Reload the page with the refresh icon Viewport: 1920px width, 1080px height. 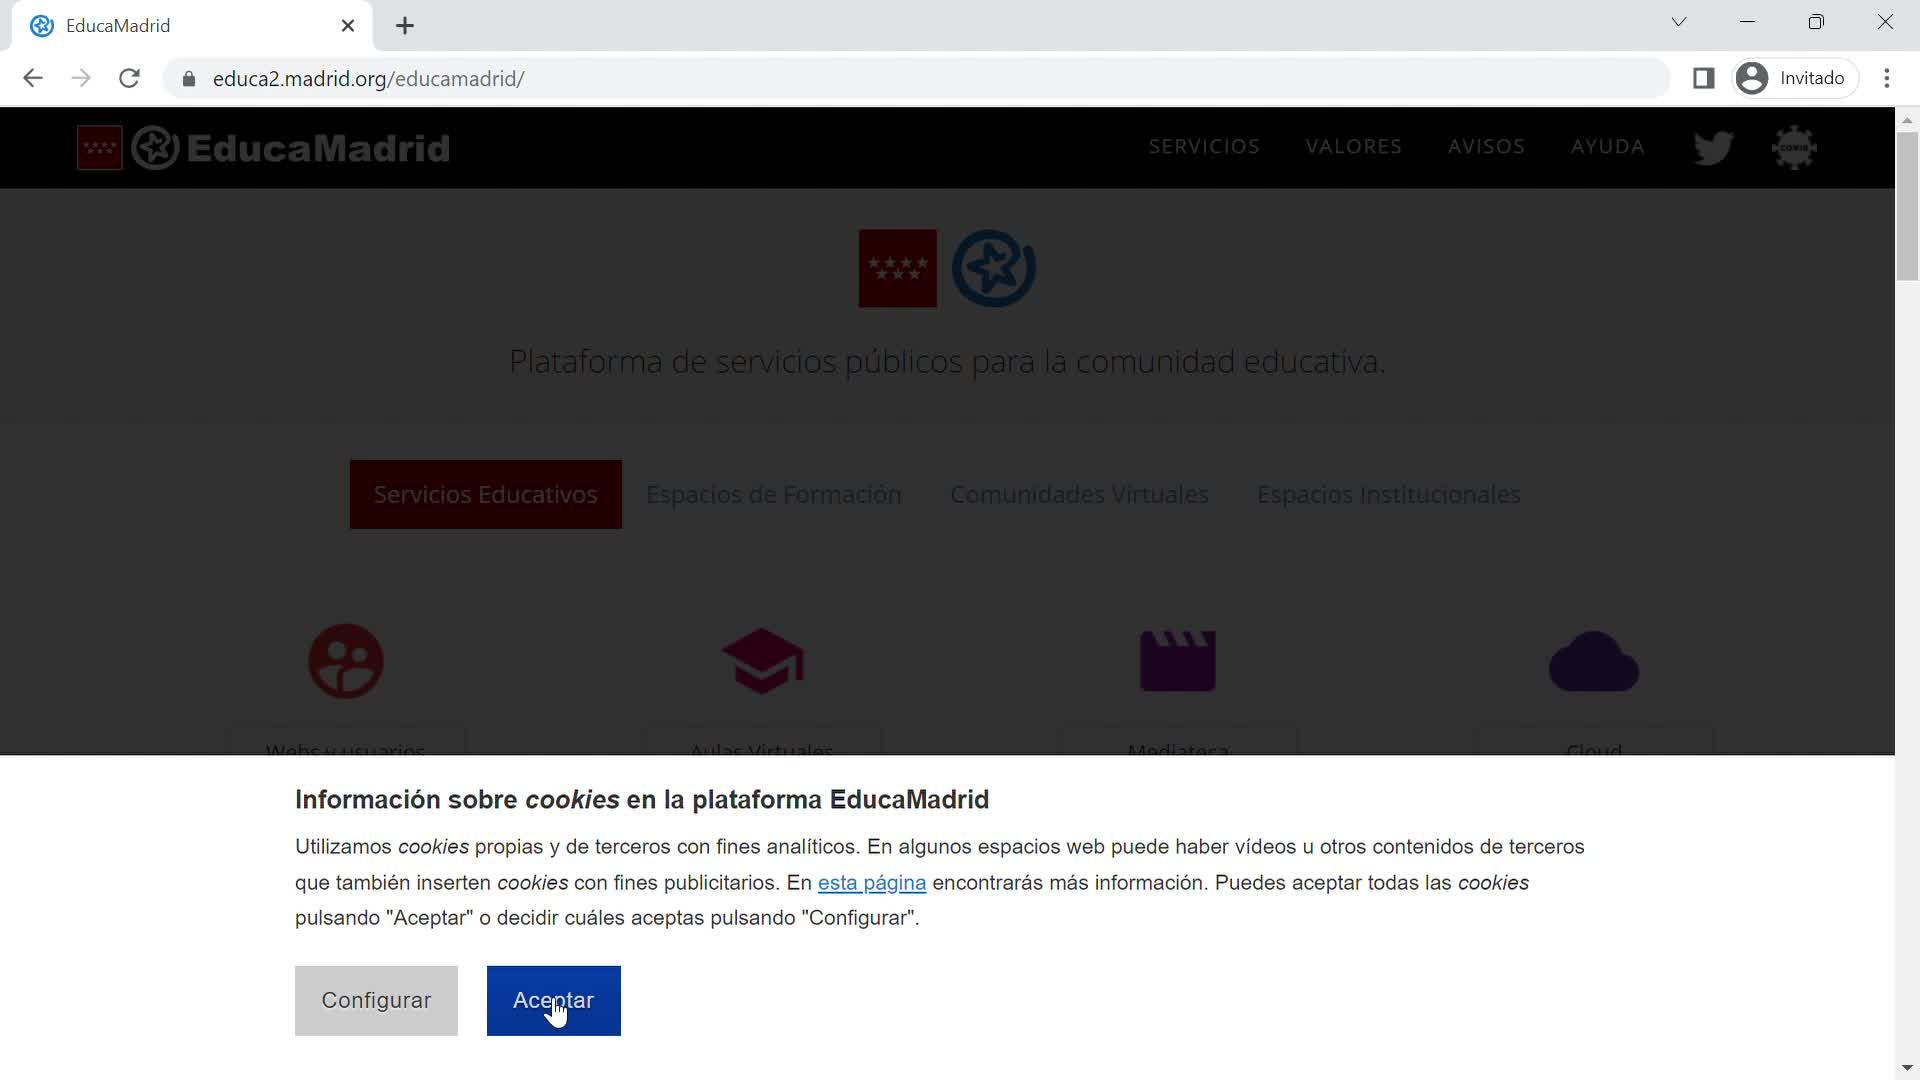coord(129,78)
